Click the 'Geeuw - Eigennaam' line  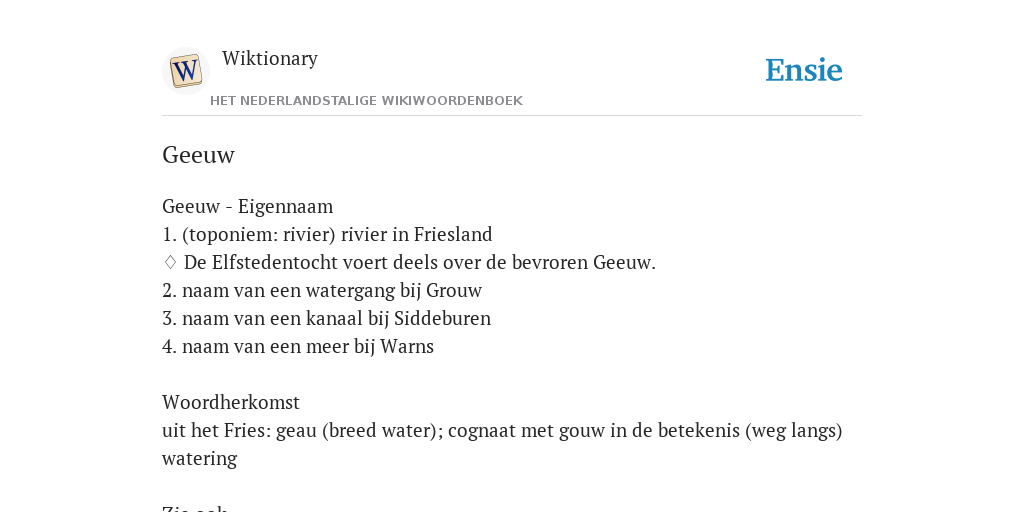(x=248, y=206)
